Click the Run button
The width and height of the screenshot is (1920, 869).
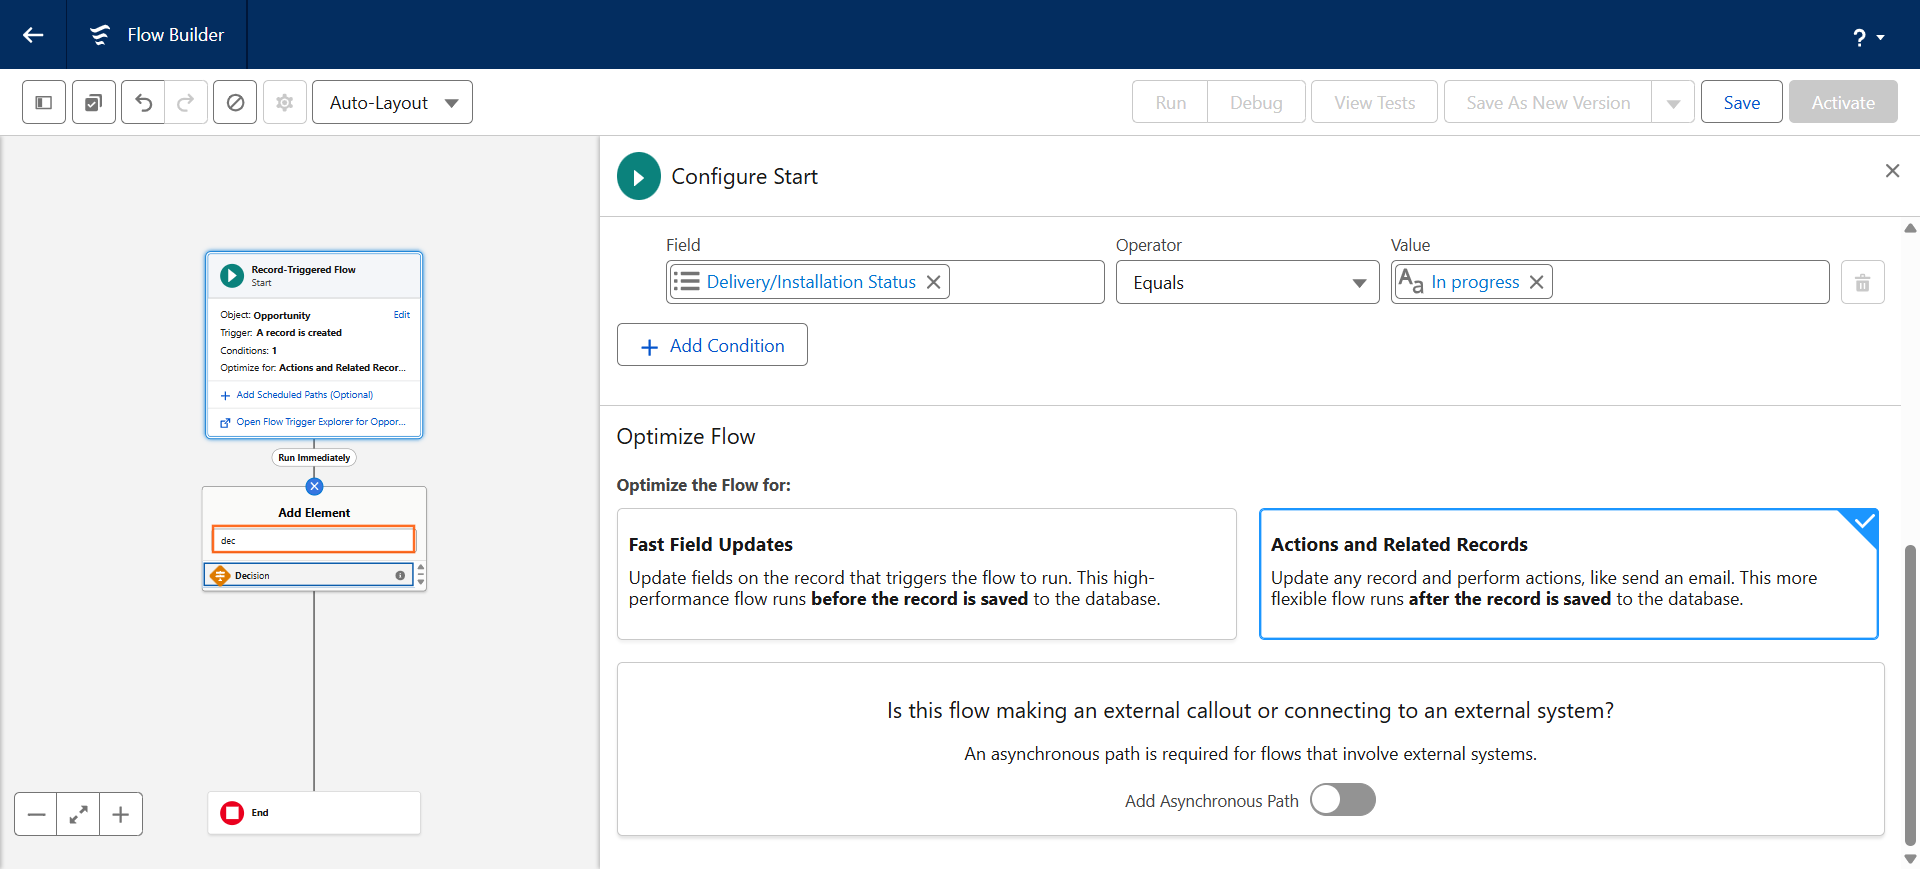(x=1170, y=102)
